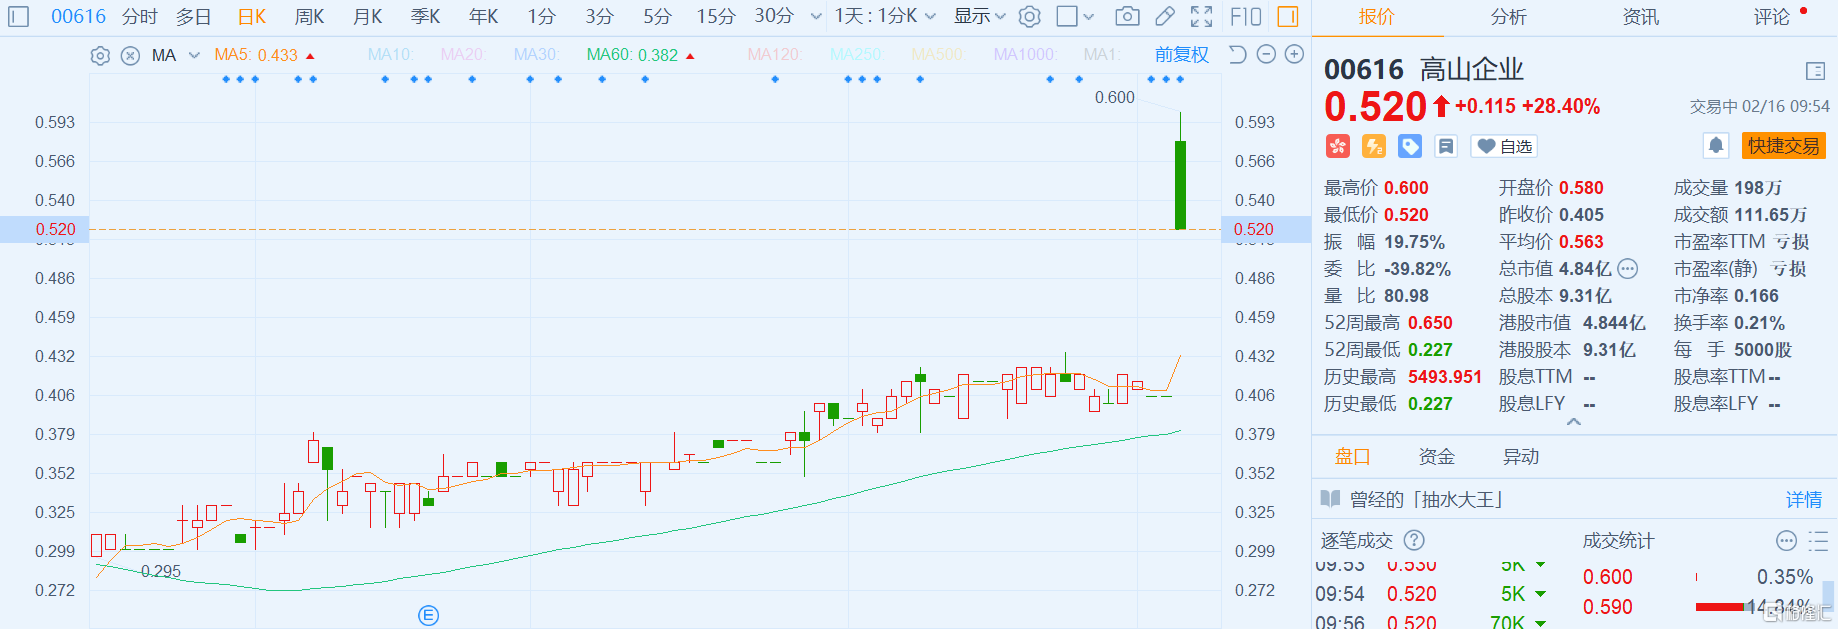Click the price alert bell icon
1838x629 pixels.
tap(1716, 146)
